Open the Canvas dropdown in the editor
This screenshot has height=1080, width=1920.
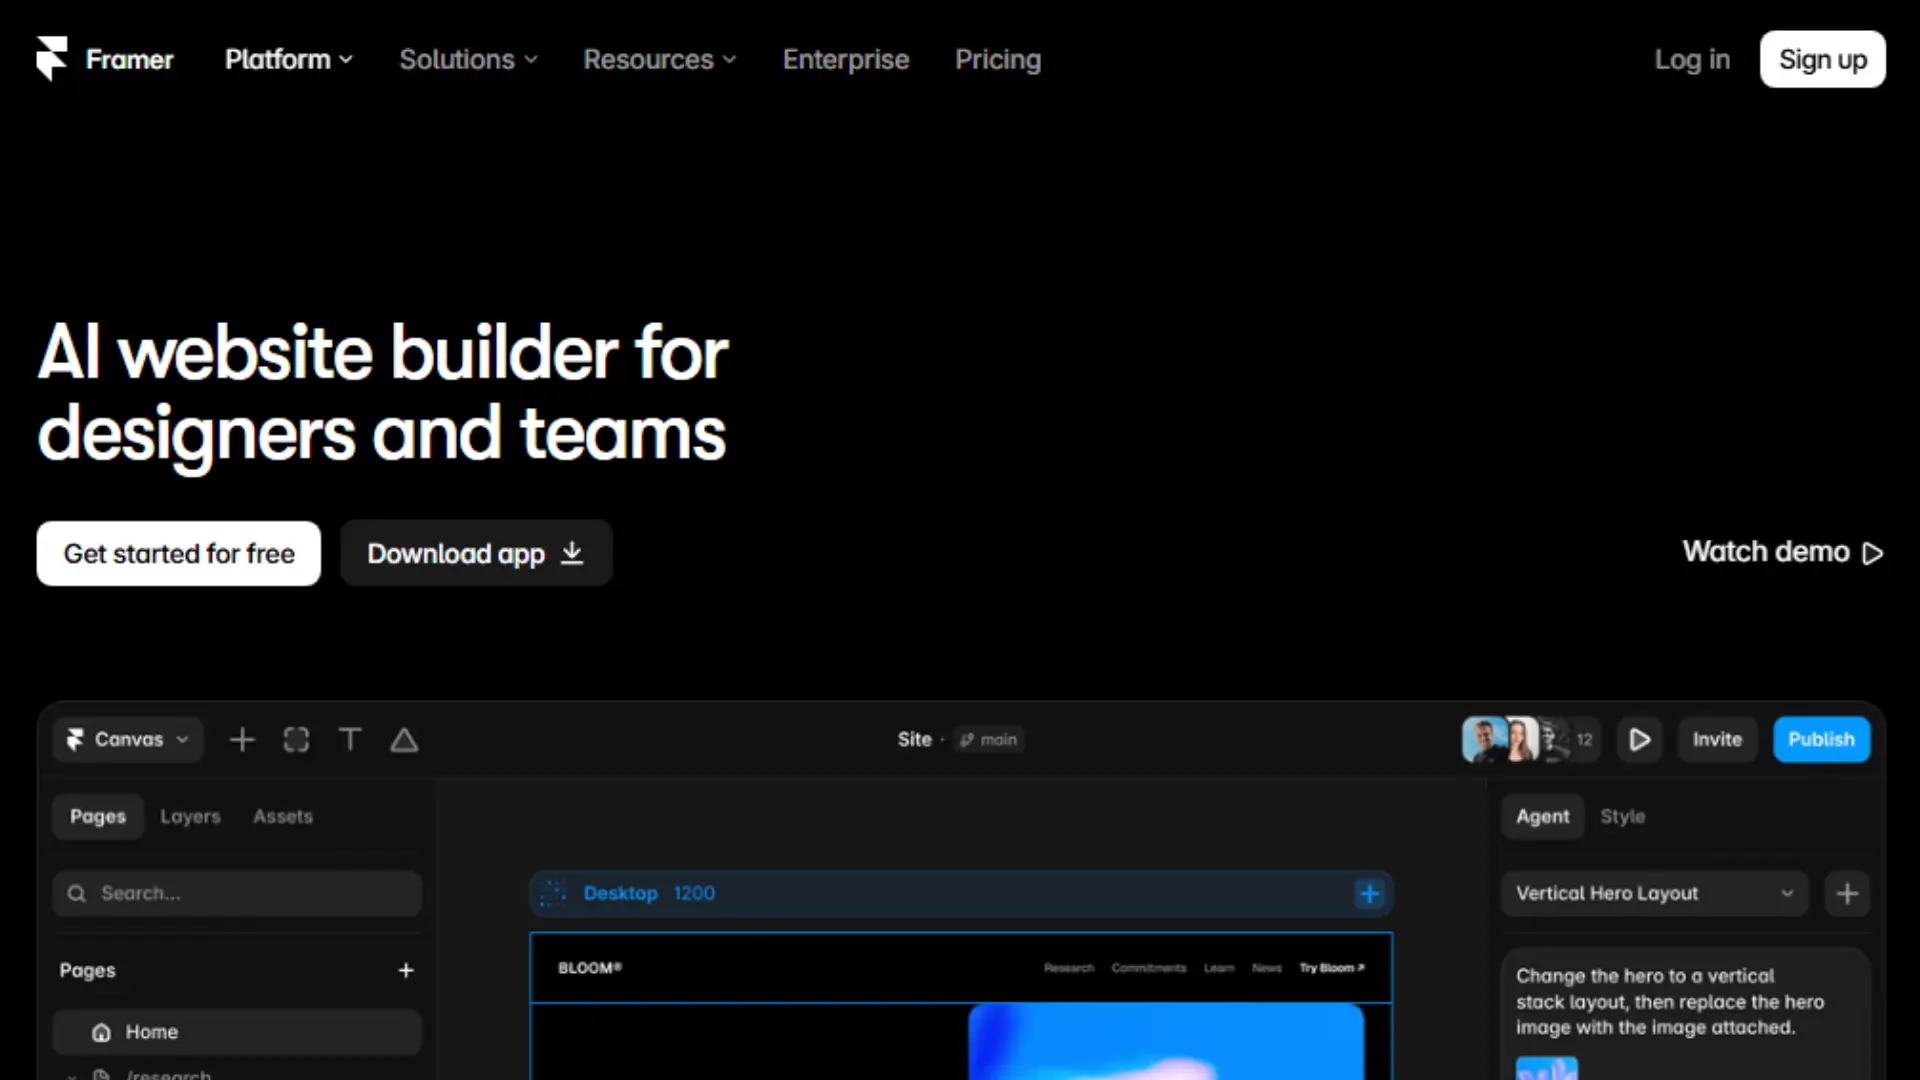click(x=128, y=740)
